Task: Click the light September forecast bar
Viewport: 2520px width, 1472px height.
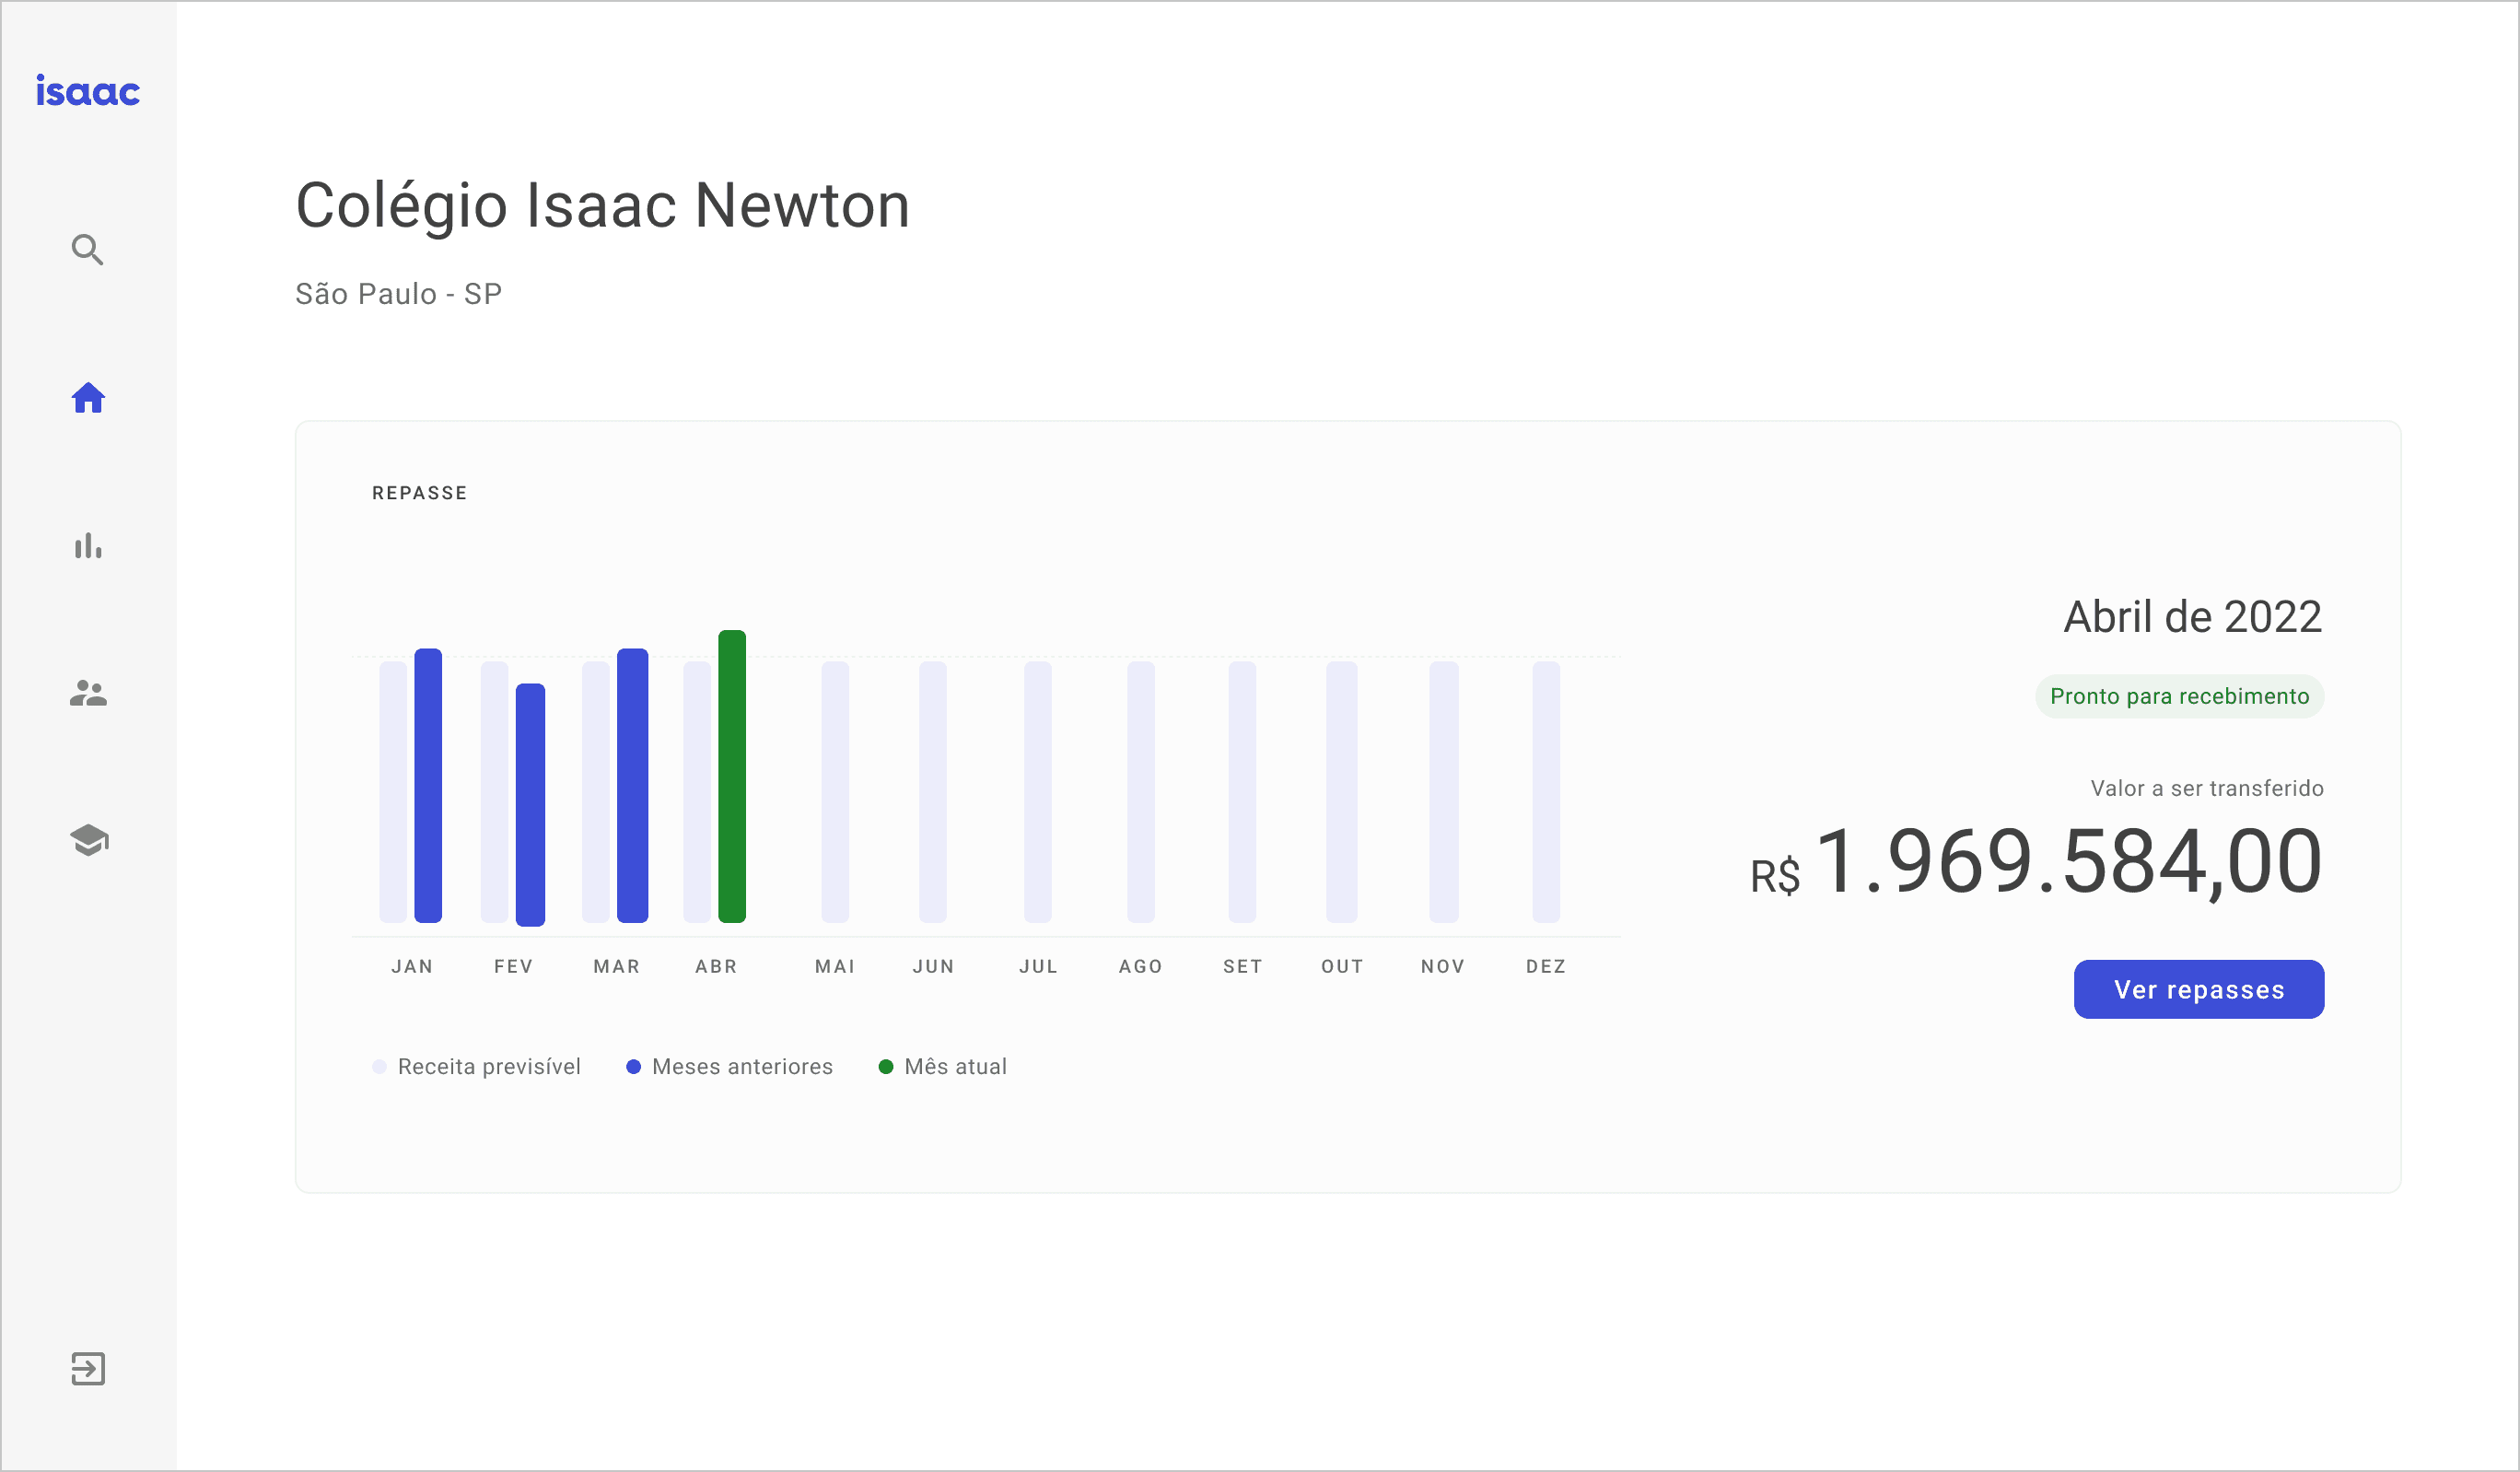Action: click(x=1242, y=792)
